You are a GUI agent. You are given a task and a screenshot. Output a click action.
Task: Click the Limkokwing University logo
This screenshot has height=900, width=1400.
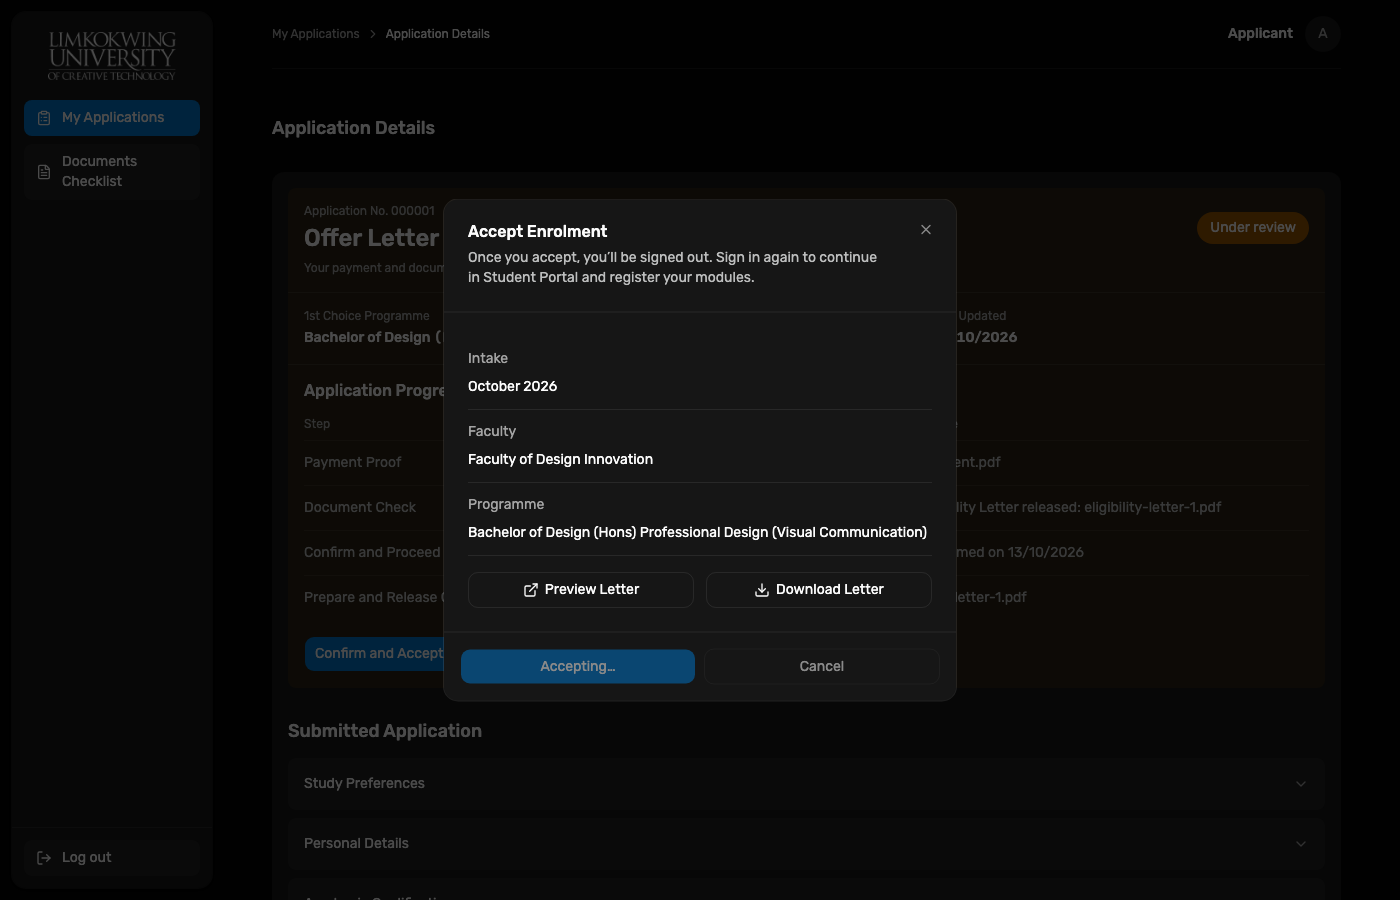click(111, 55)
